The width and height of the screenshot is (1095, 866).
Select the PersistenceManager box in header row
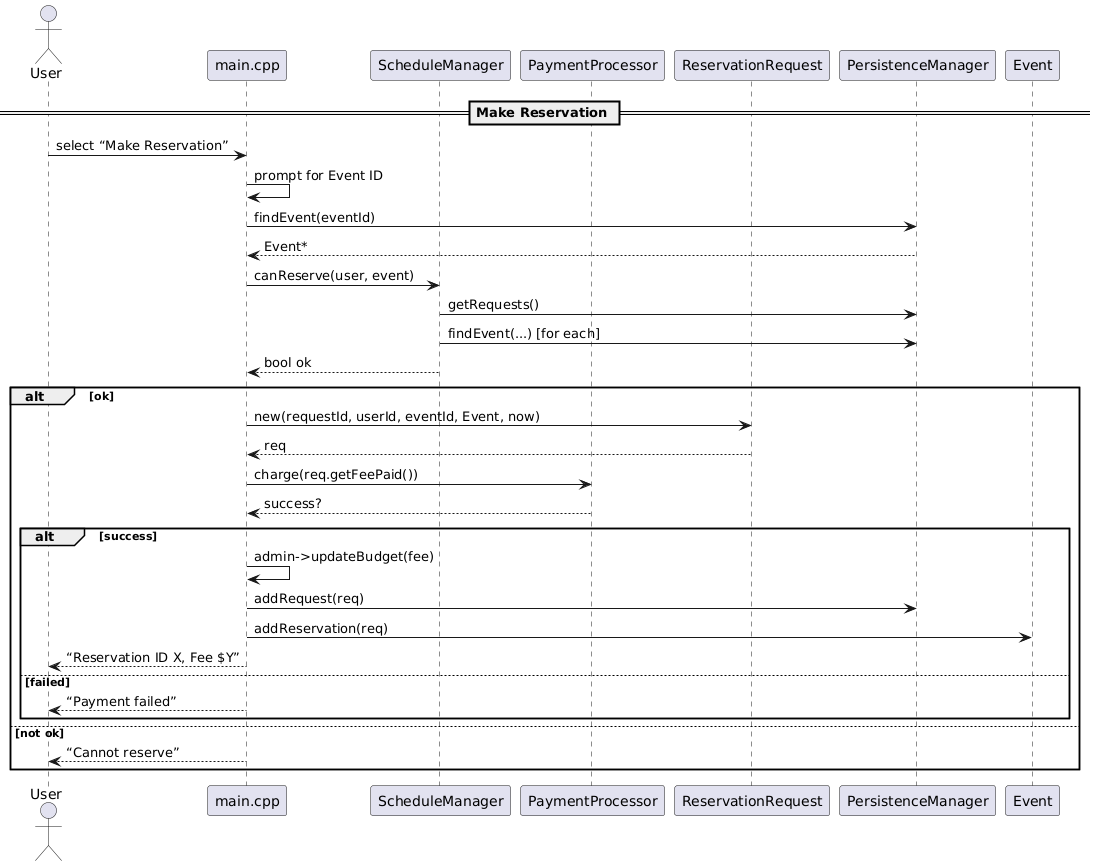coord(917,66)
